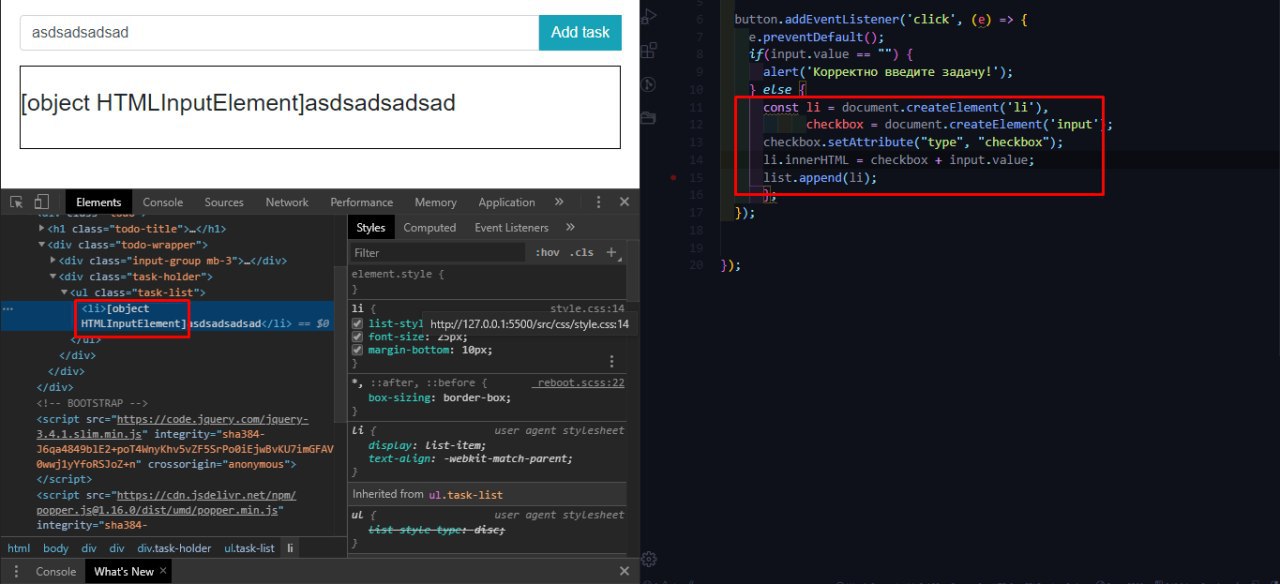Show more DevTools tabs with double chevron

pyautogui.click(x=559, y=202)
